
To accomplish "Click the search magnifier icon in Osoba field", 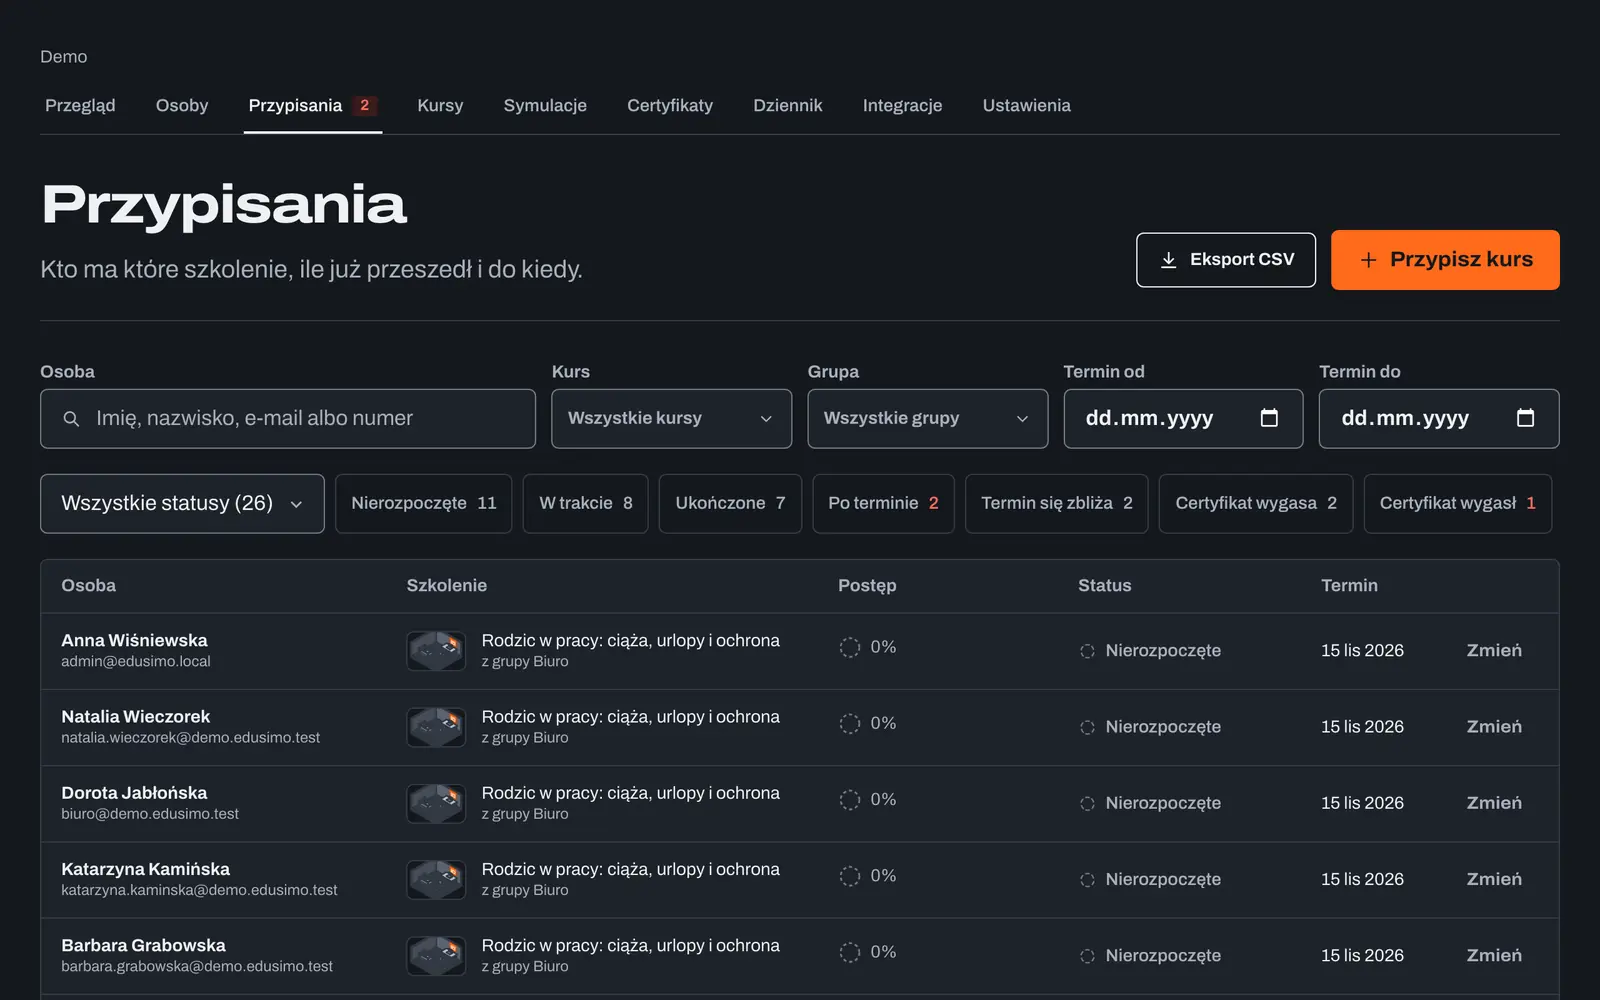I will (71, 419).
